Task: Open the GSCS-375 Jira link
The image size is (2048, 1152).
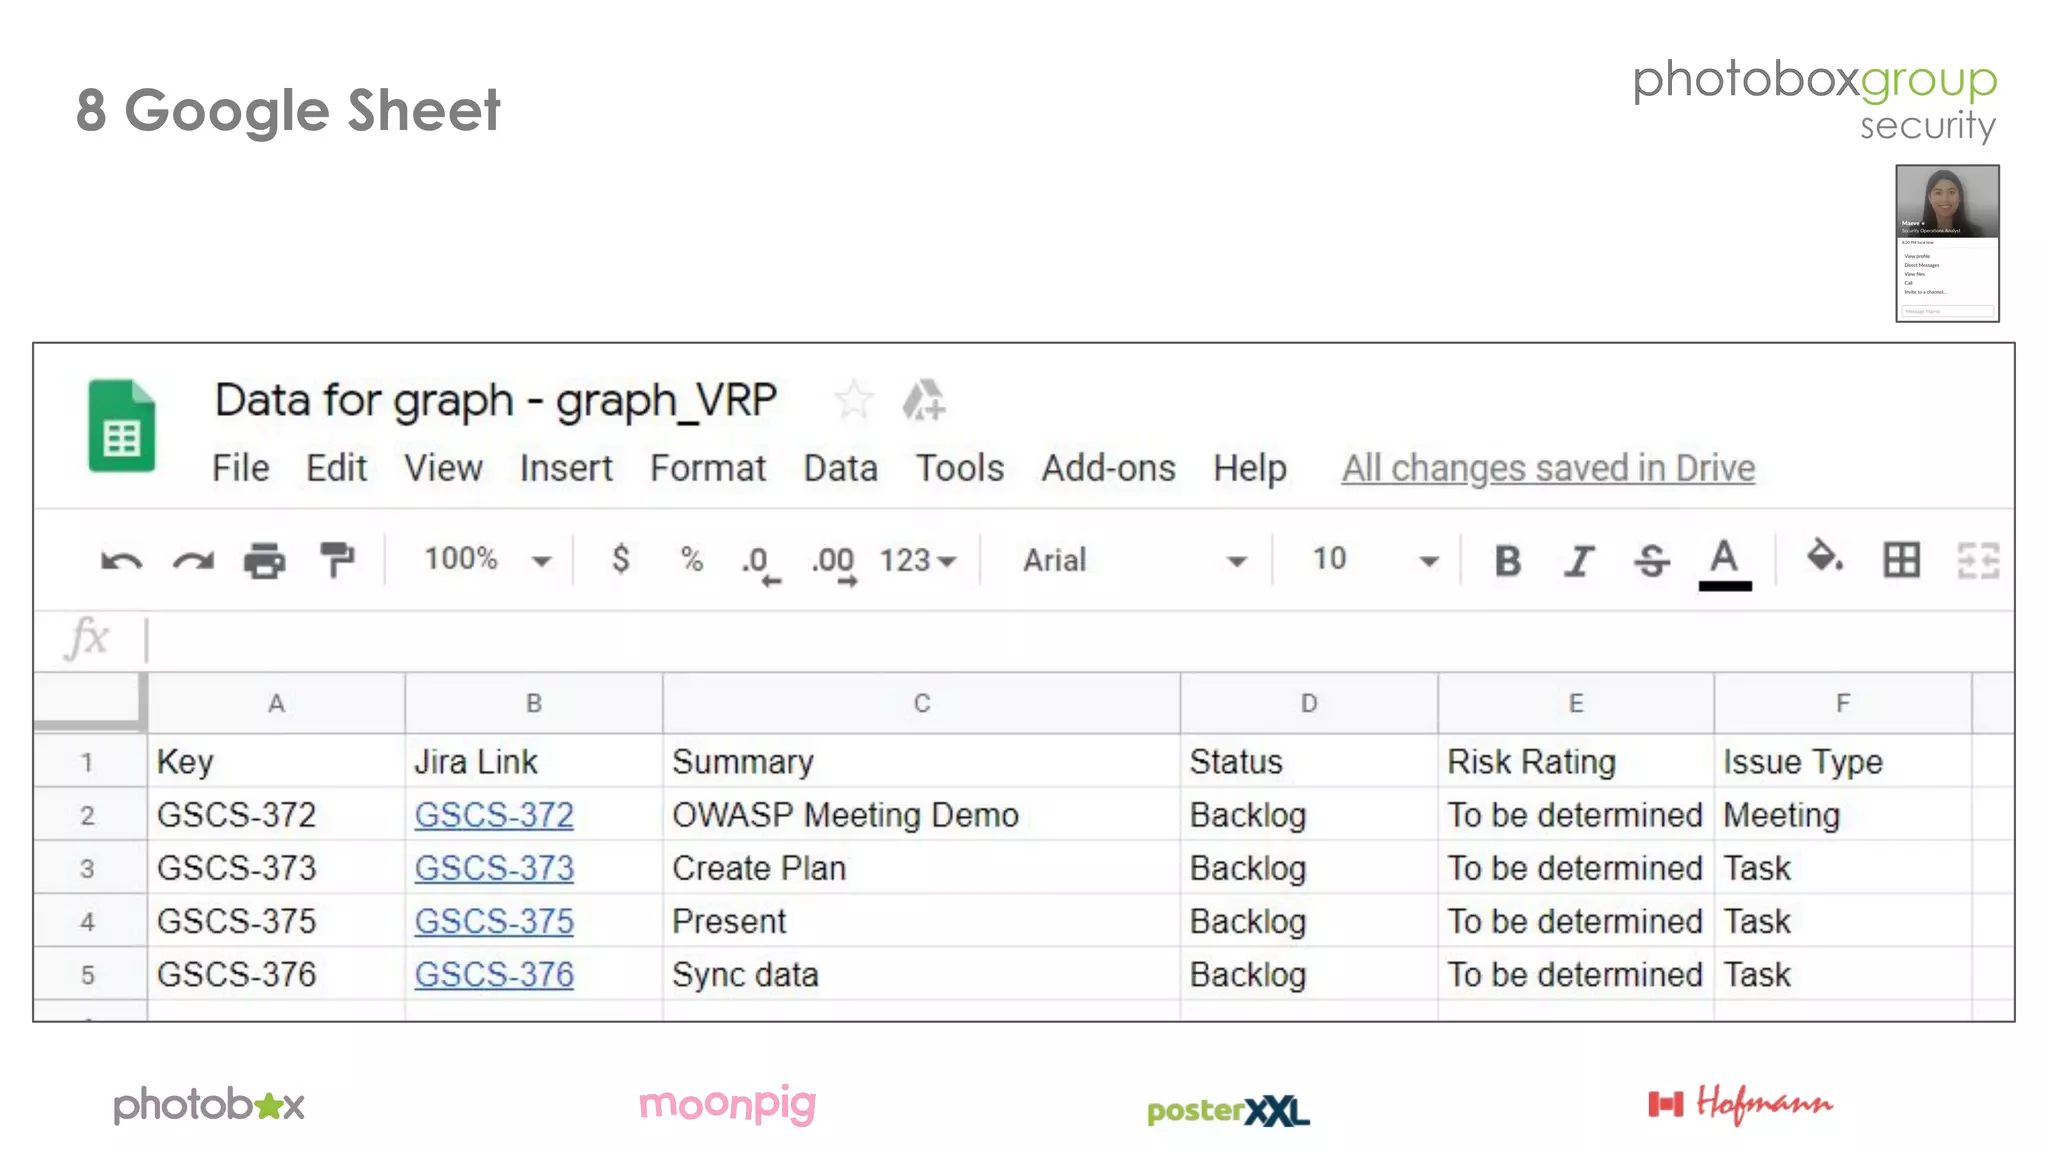Action: coord(494,921)
